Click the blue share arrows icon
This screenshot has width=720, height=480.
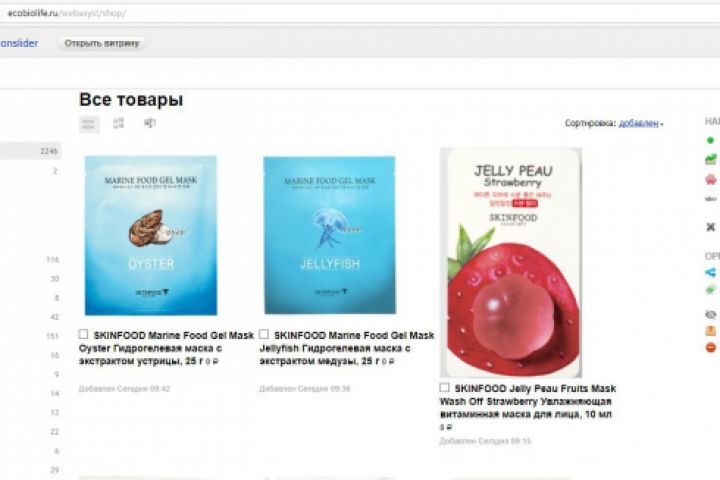pyautogui.click(x=710, y=272)
